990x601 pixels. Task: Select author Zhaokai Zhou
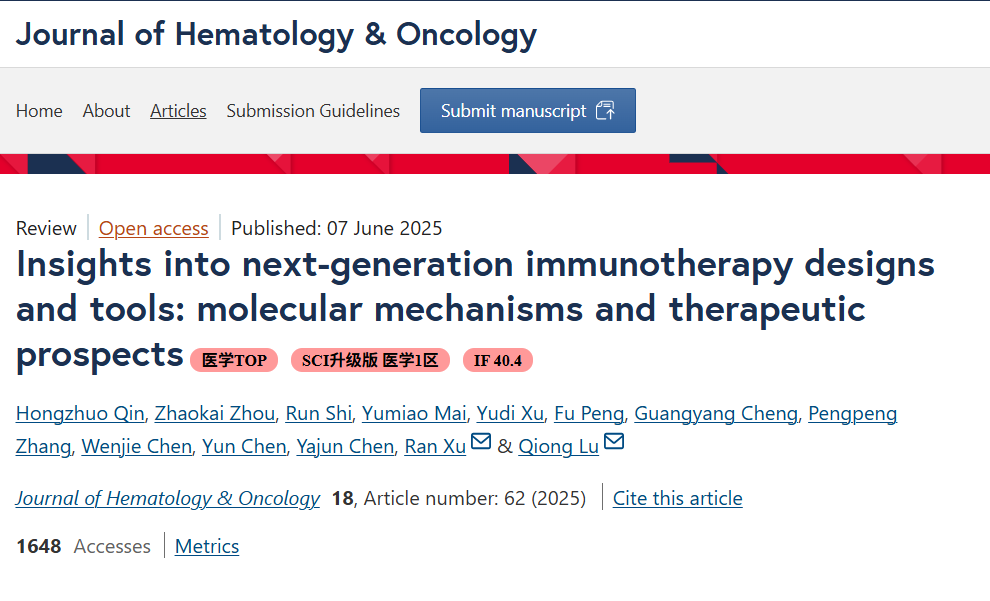[215, 414]
